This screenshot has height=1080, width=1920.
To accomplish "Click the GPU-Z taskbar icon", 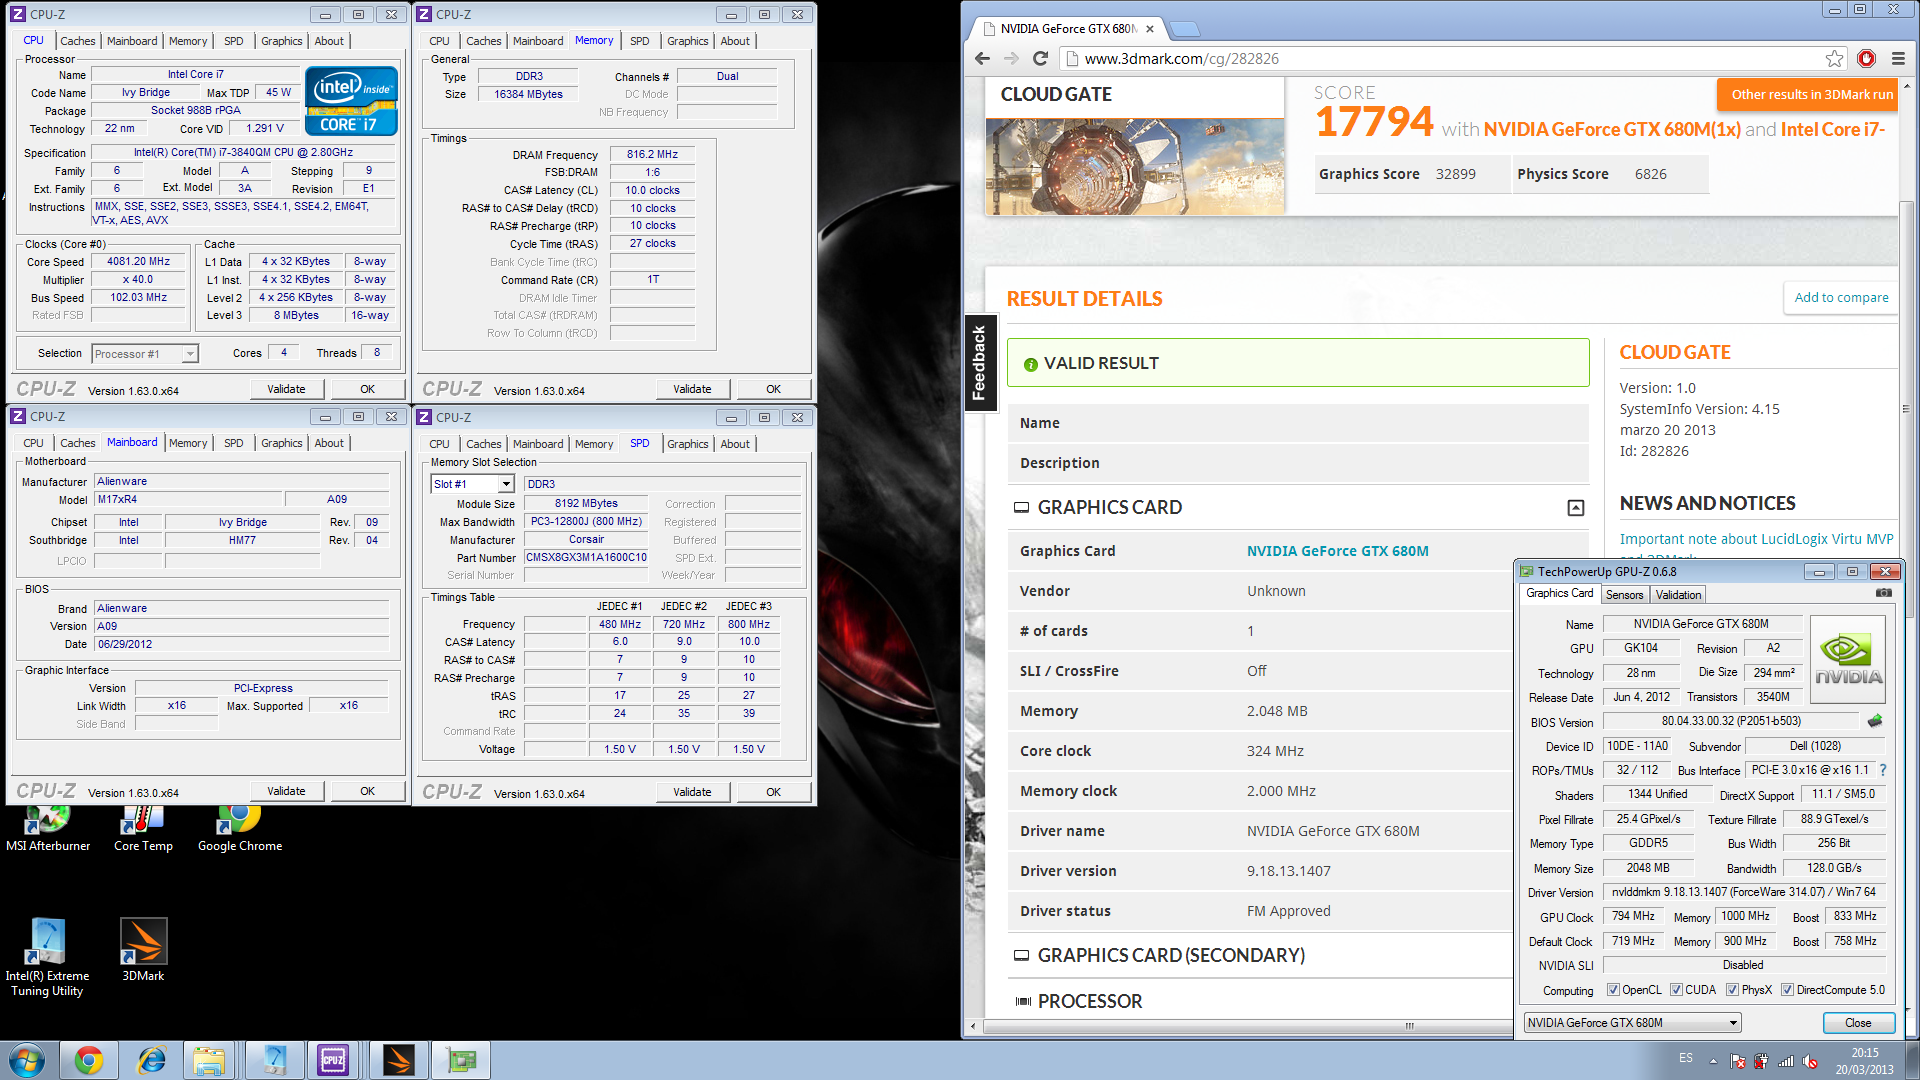I will click(461, 1060).
